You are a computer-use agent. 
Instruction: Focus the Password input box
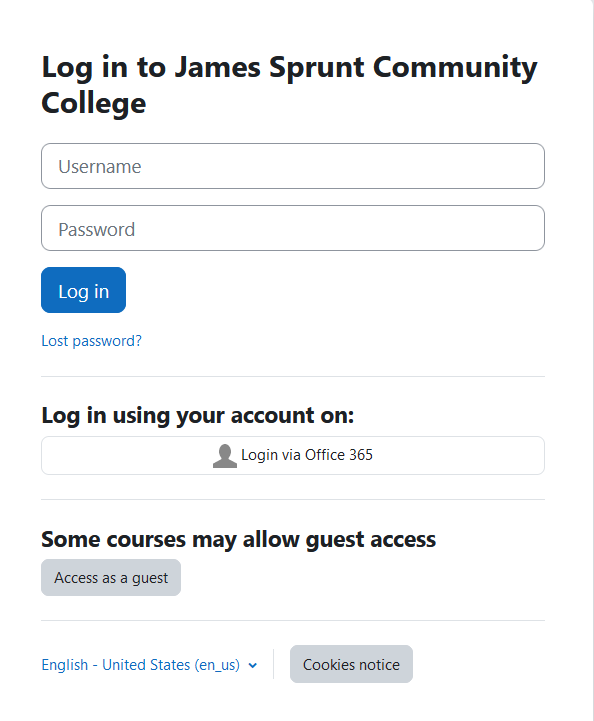293,228
